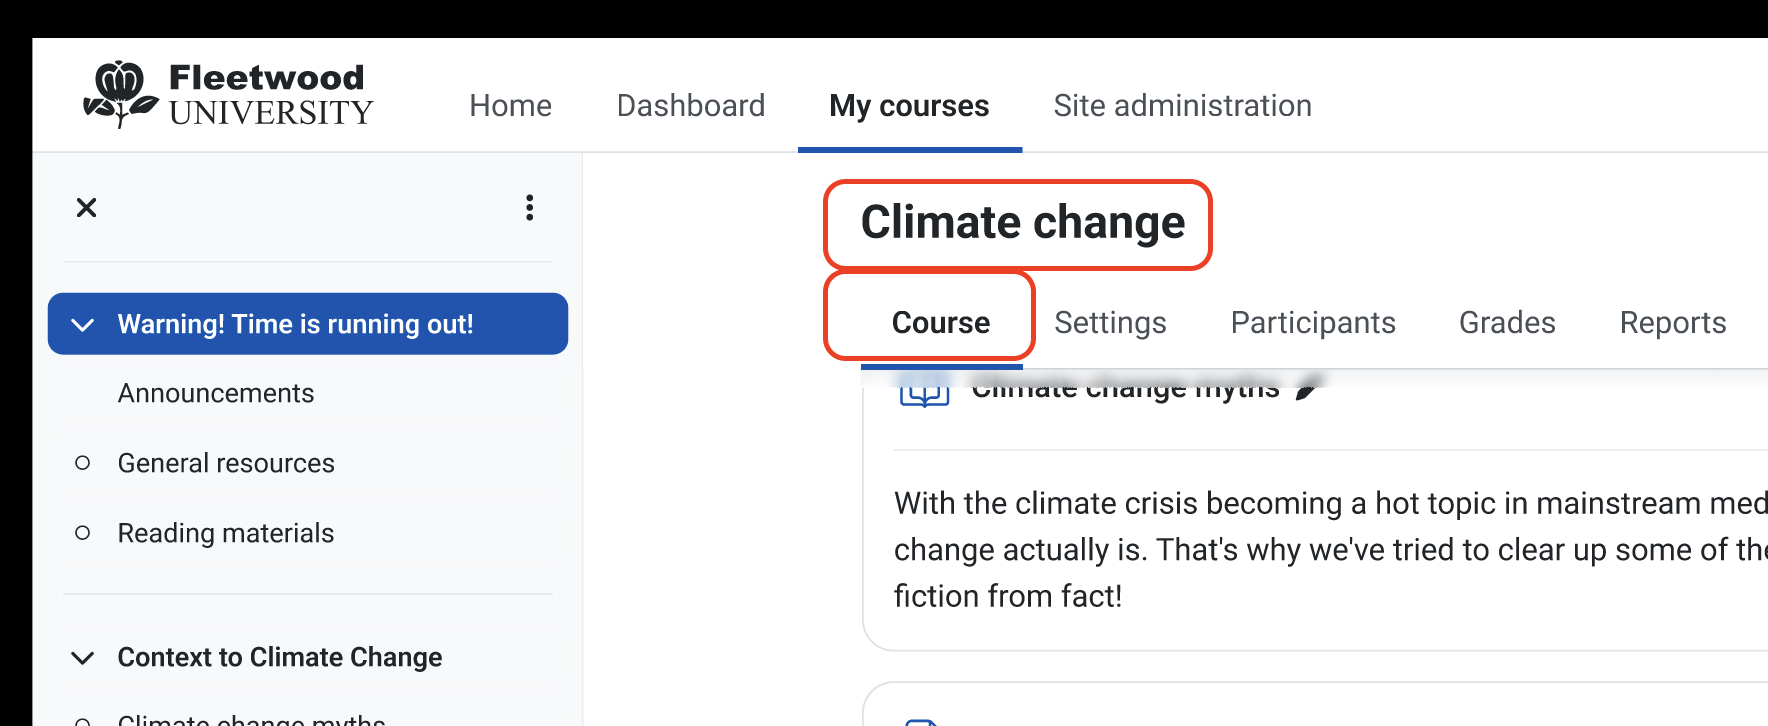Close the course index drawer
This screenshot has width=1768, height=726.
[87, 208]
